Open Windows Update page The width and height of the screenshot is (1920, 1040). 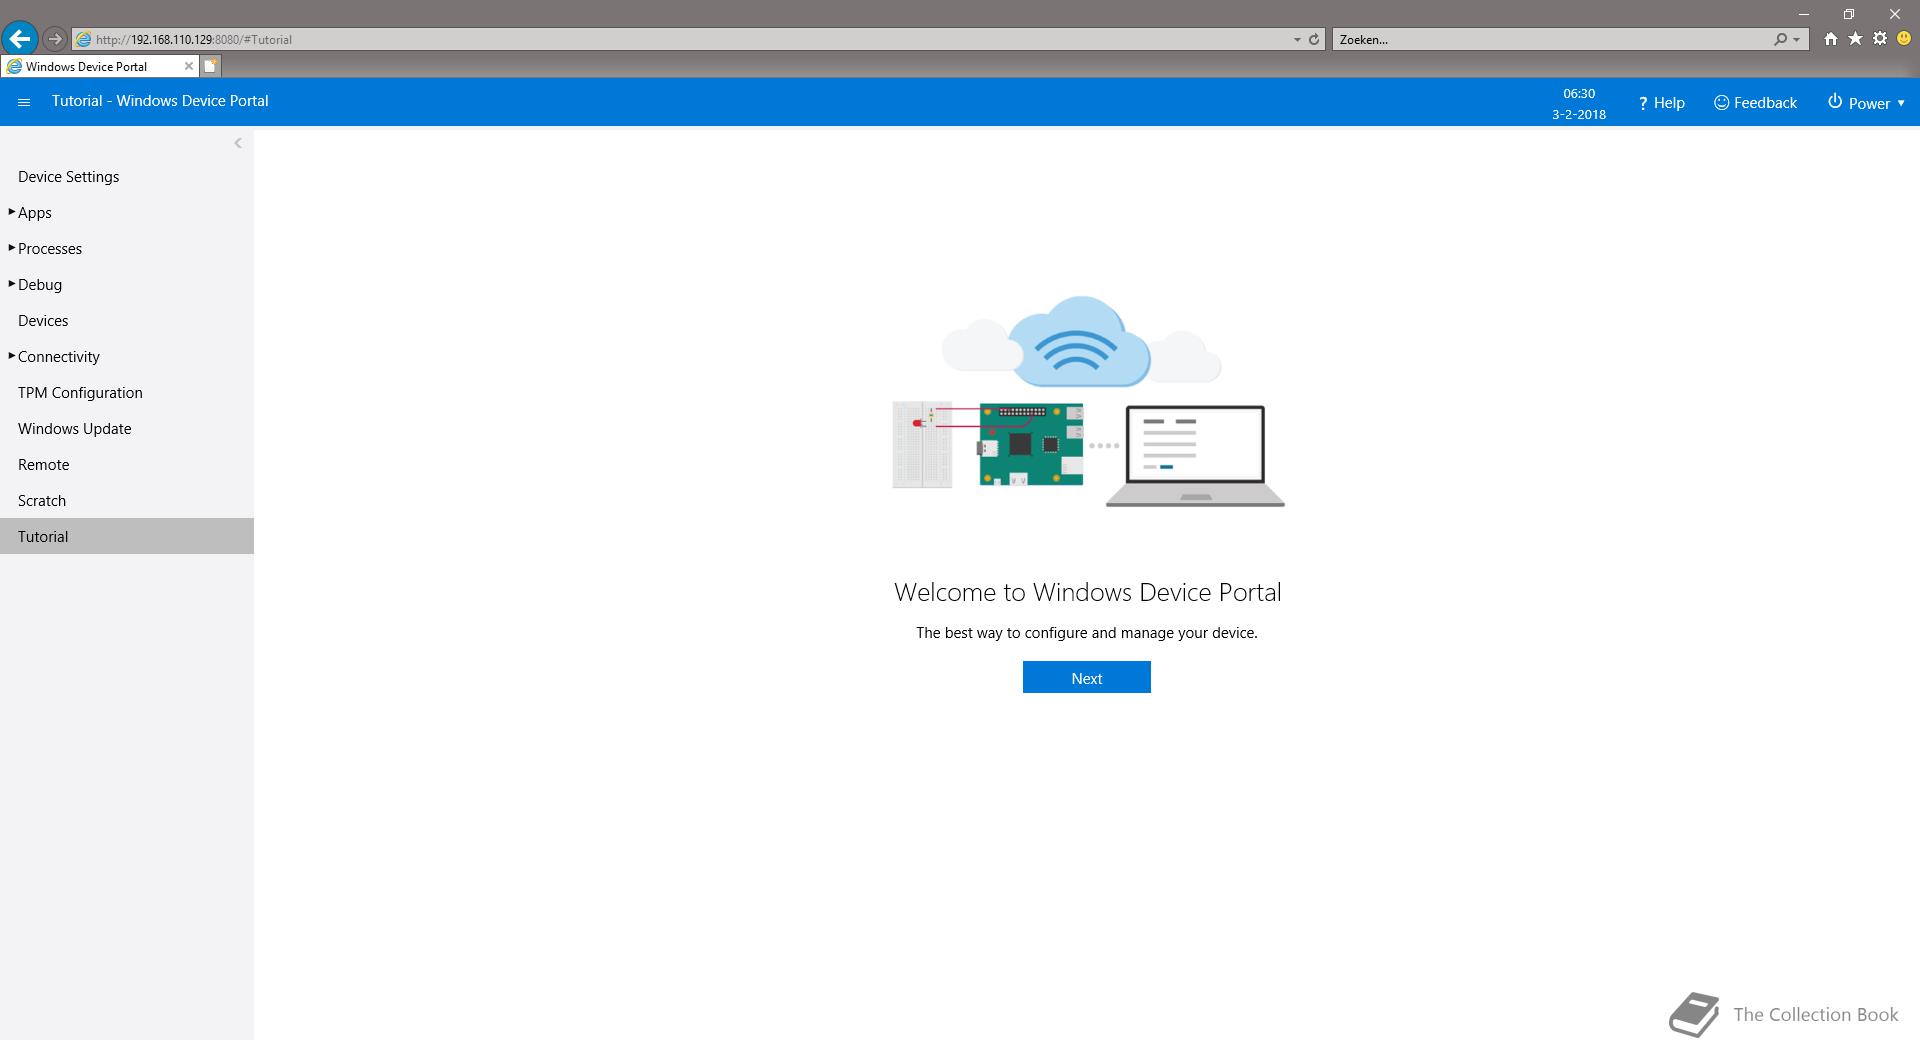point(74,429)
